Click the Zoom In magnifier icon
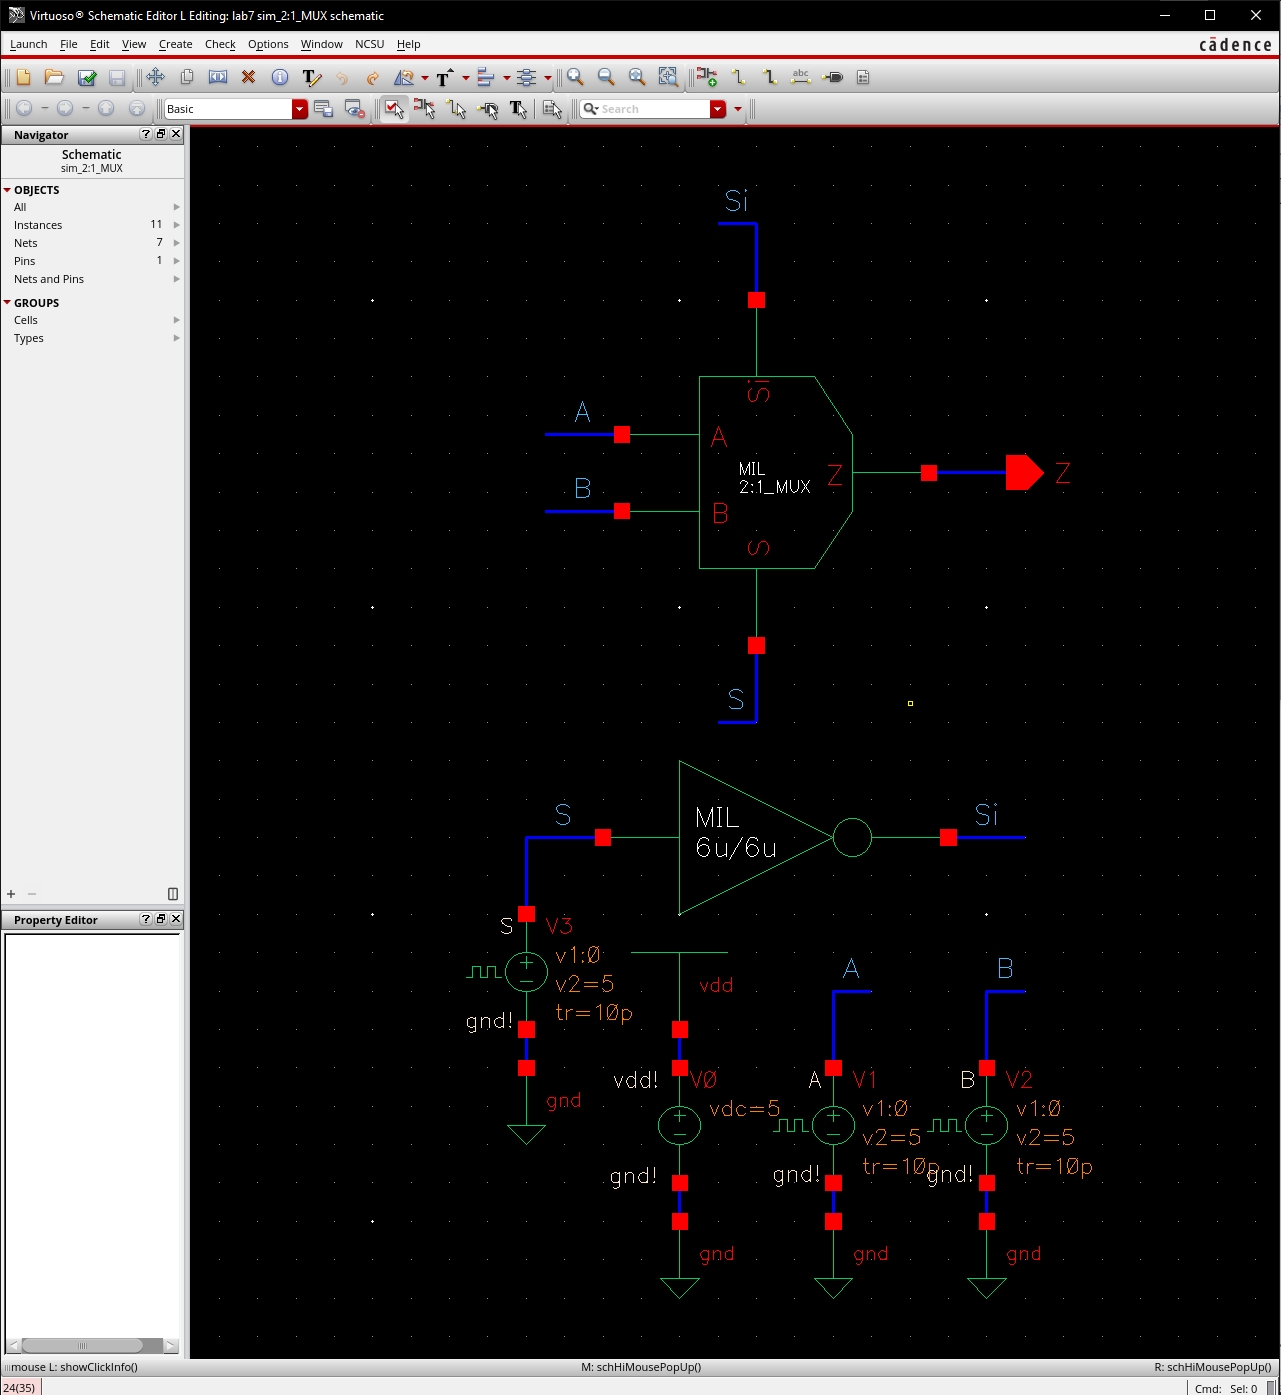Screen dimensions: 1281x1395 575,77
